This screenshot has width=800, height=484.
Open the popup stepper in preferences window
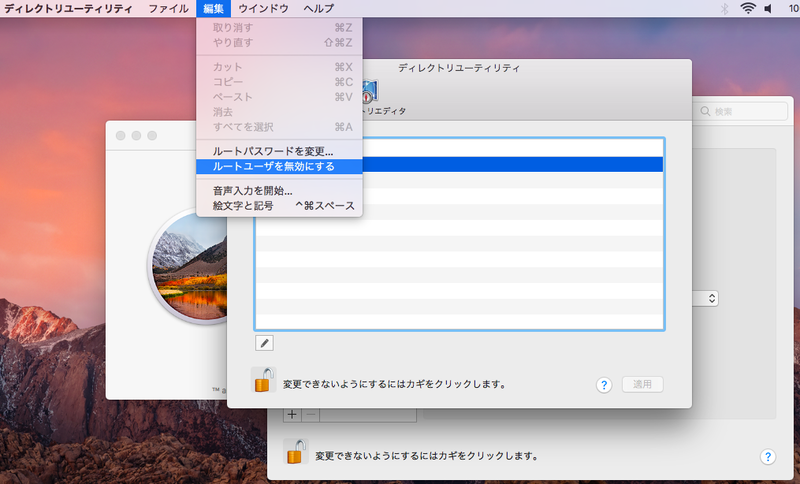click(x=711, y=298)
